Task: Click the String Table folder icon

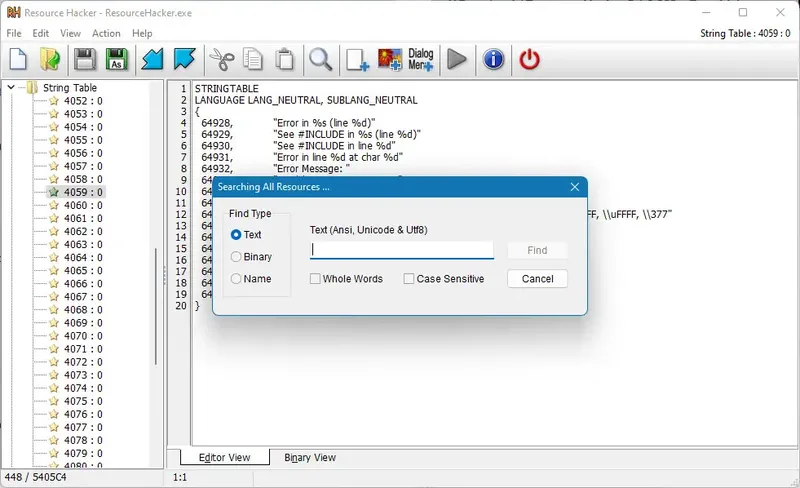Action: 32,88
